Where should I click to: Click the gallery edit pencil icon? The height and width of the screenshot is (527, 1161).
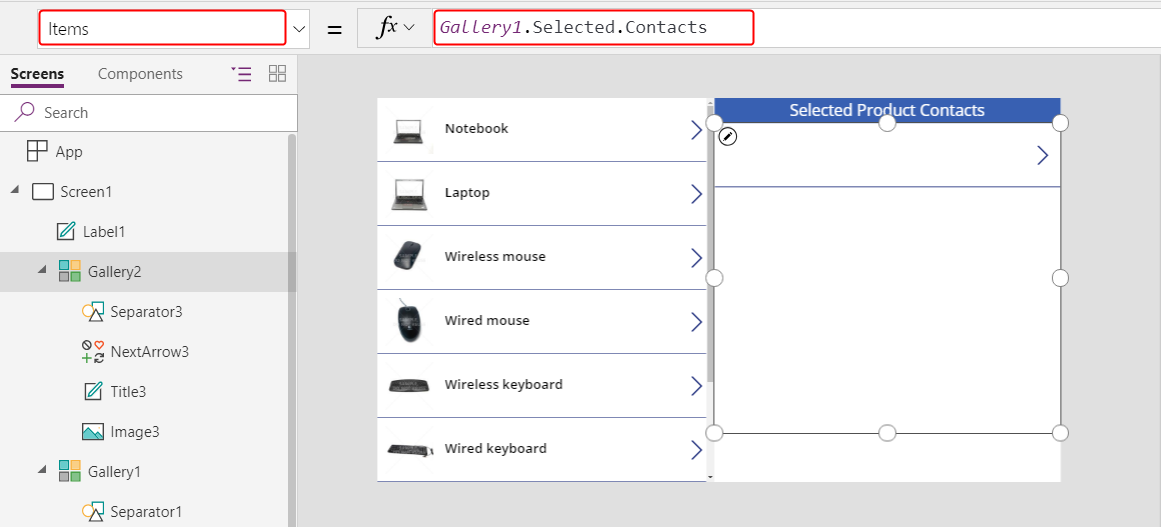click(x=728, y=136)
